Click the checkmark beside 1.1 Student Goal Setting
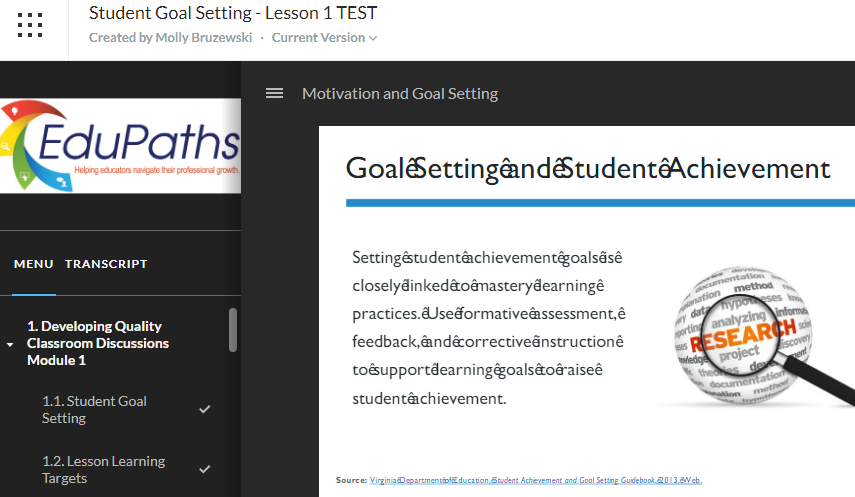The height and width of the screenshot is (497, 855). (x=205, y=409)
